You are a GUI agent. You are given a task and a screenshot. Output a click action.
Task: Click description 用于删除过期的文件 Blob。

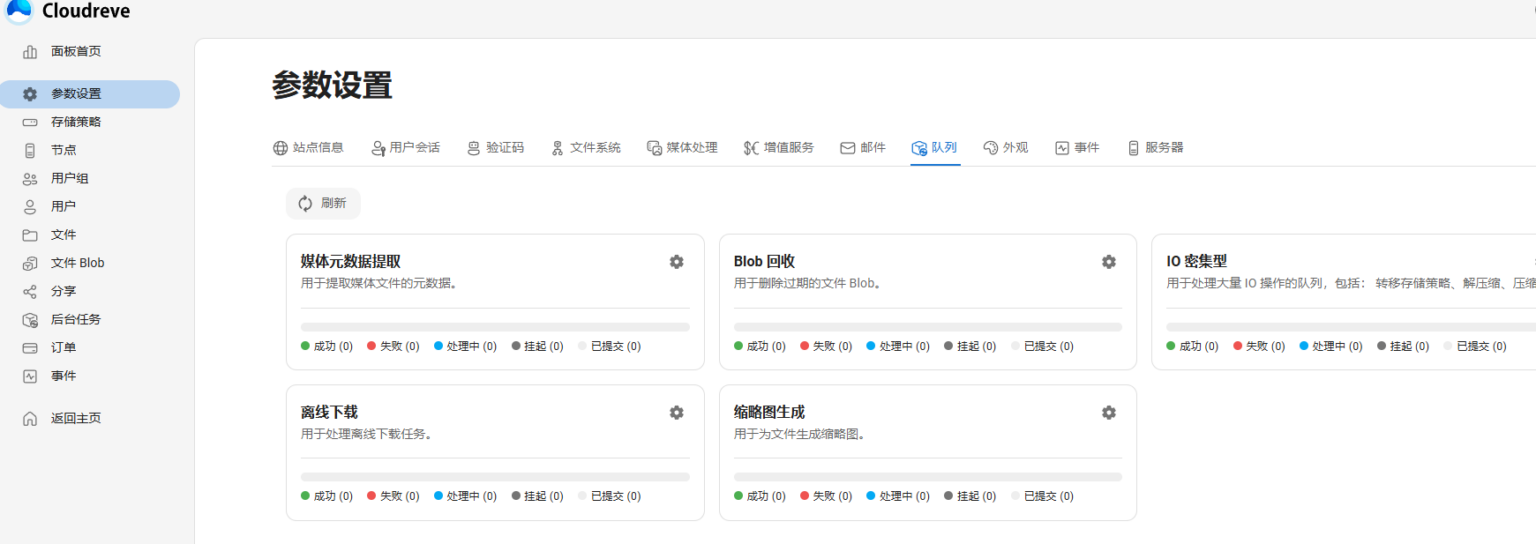[808, 283]
